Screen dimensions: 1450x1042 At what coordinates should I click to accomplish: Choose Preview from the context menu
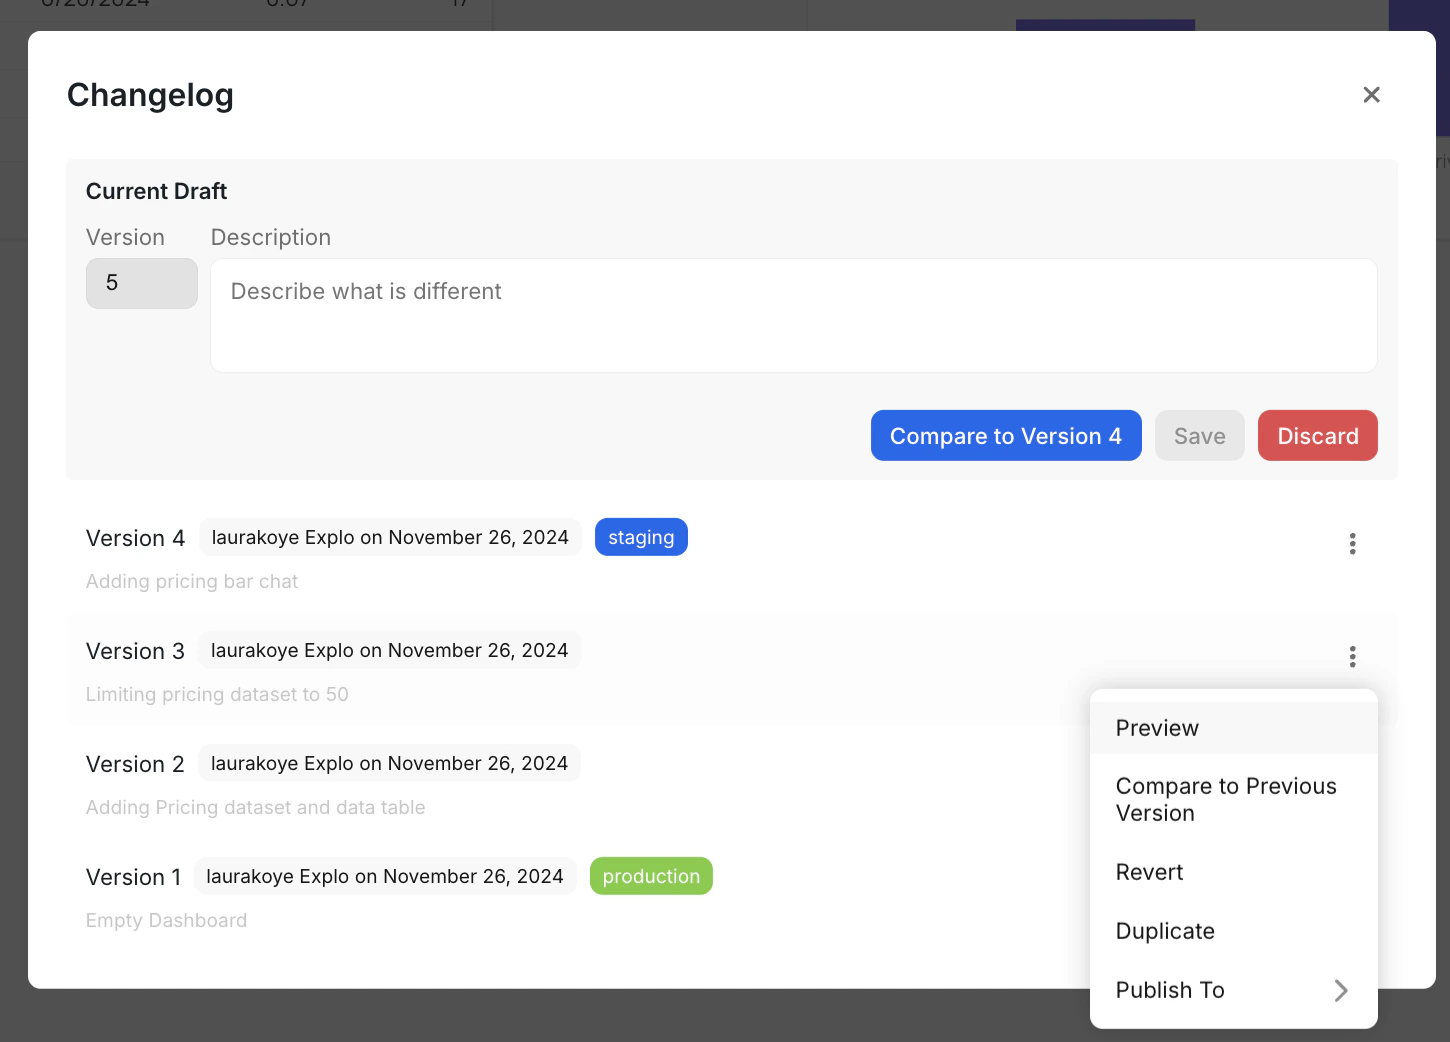click(1233, 728)
